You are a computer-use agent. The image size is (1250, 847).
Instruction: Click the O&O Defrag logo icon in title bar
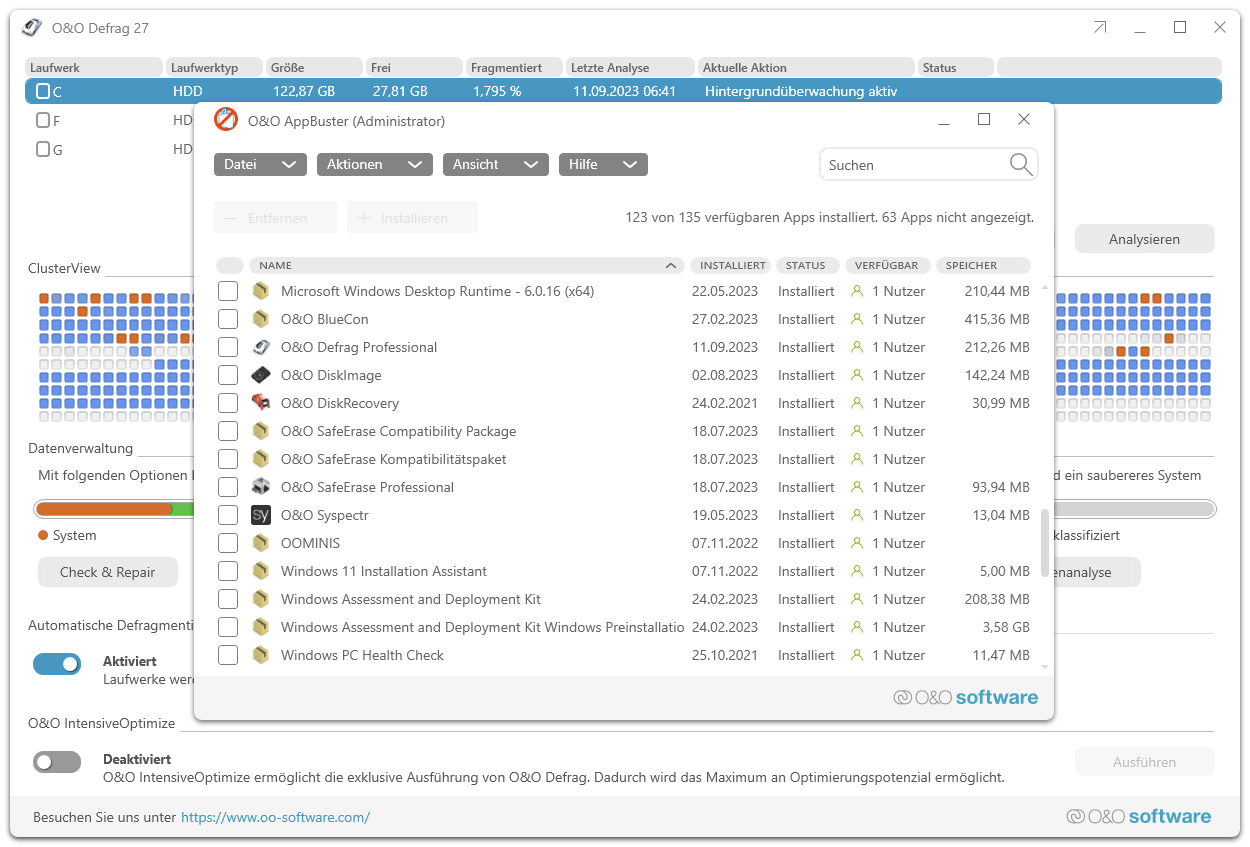(x=33, y=27)
